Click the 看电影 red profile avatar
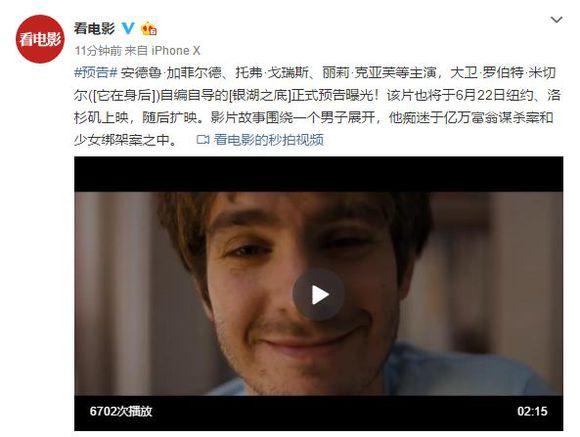 (40, 39)
